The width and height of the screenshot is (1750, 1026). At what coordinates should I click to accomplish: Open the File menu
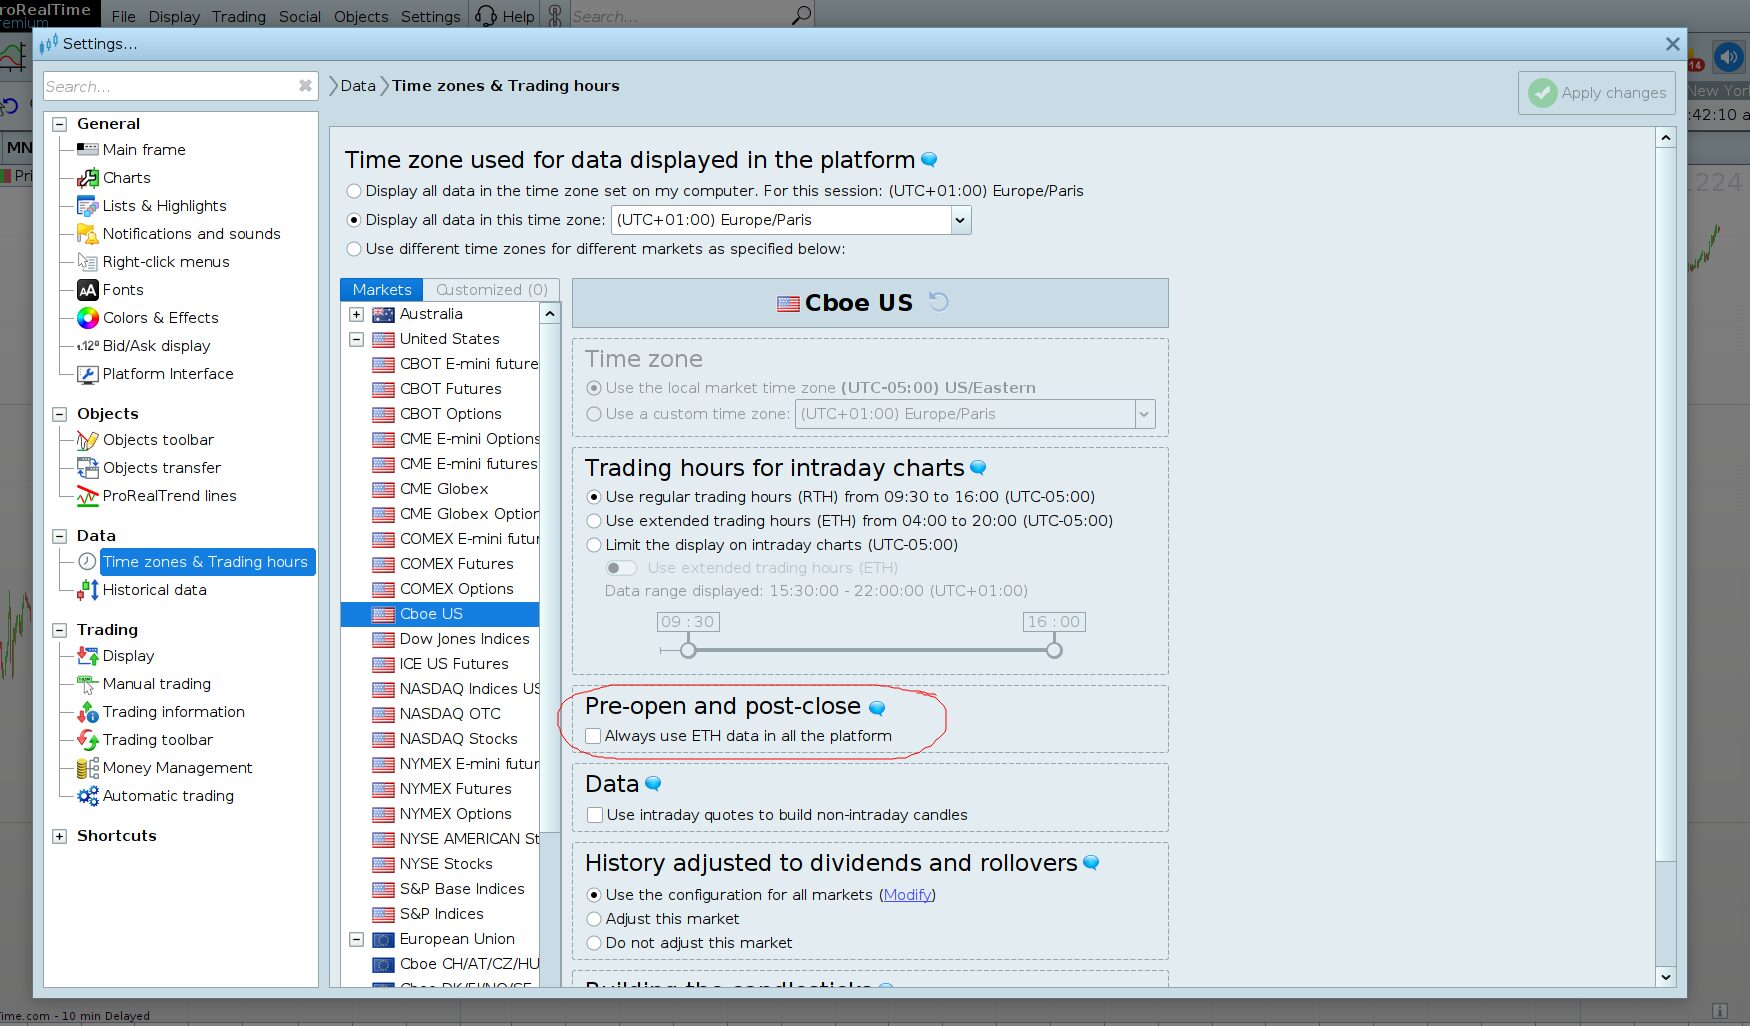(x=124, y=16)
